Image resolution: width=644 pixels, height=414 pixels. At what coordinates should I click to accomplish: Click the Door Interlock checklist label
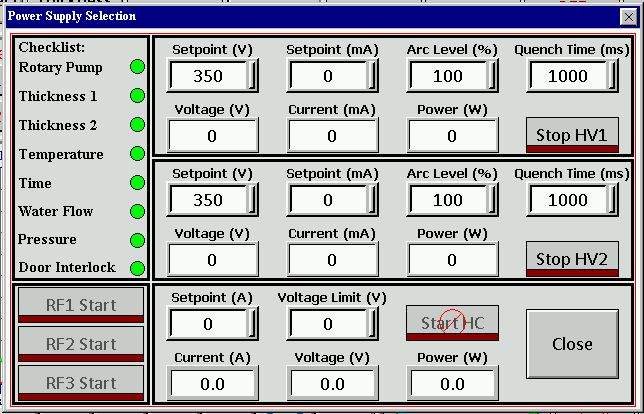coord(67,267)
